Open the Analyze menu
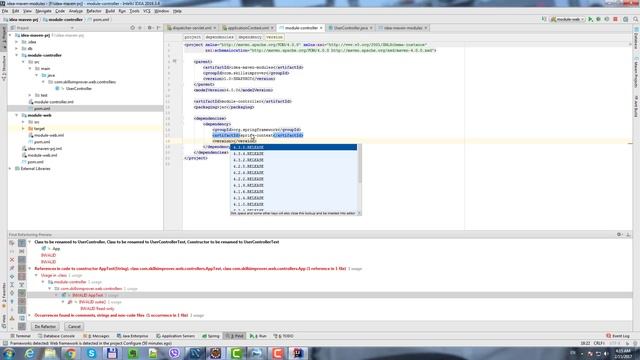Viewport: 640px width, 360px height. coord(76,11)
